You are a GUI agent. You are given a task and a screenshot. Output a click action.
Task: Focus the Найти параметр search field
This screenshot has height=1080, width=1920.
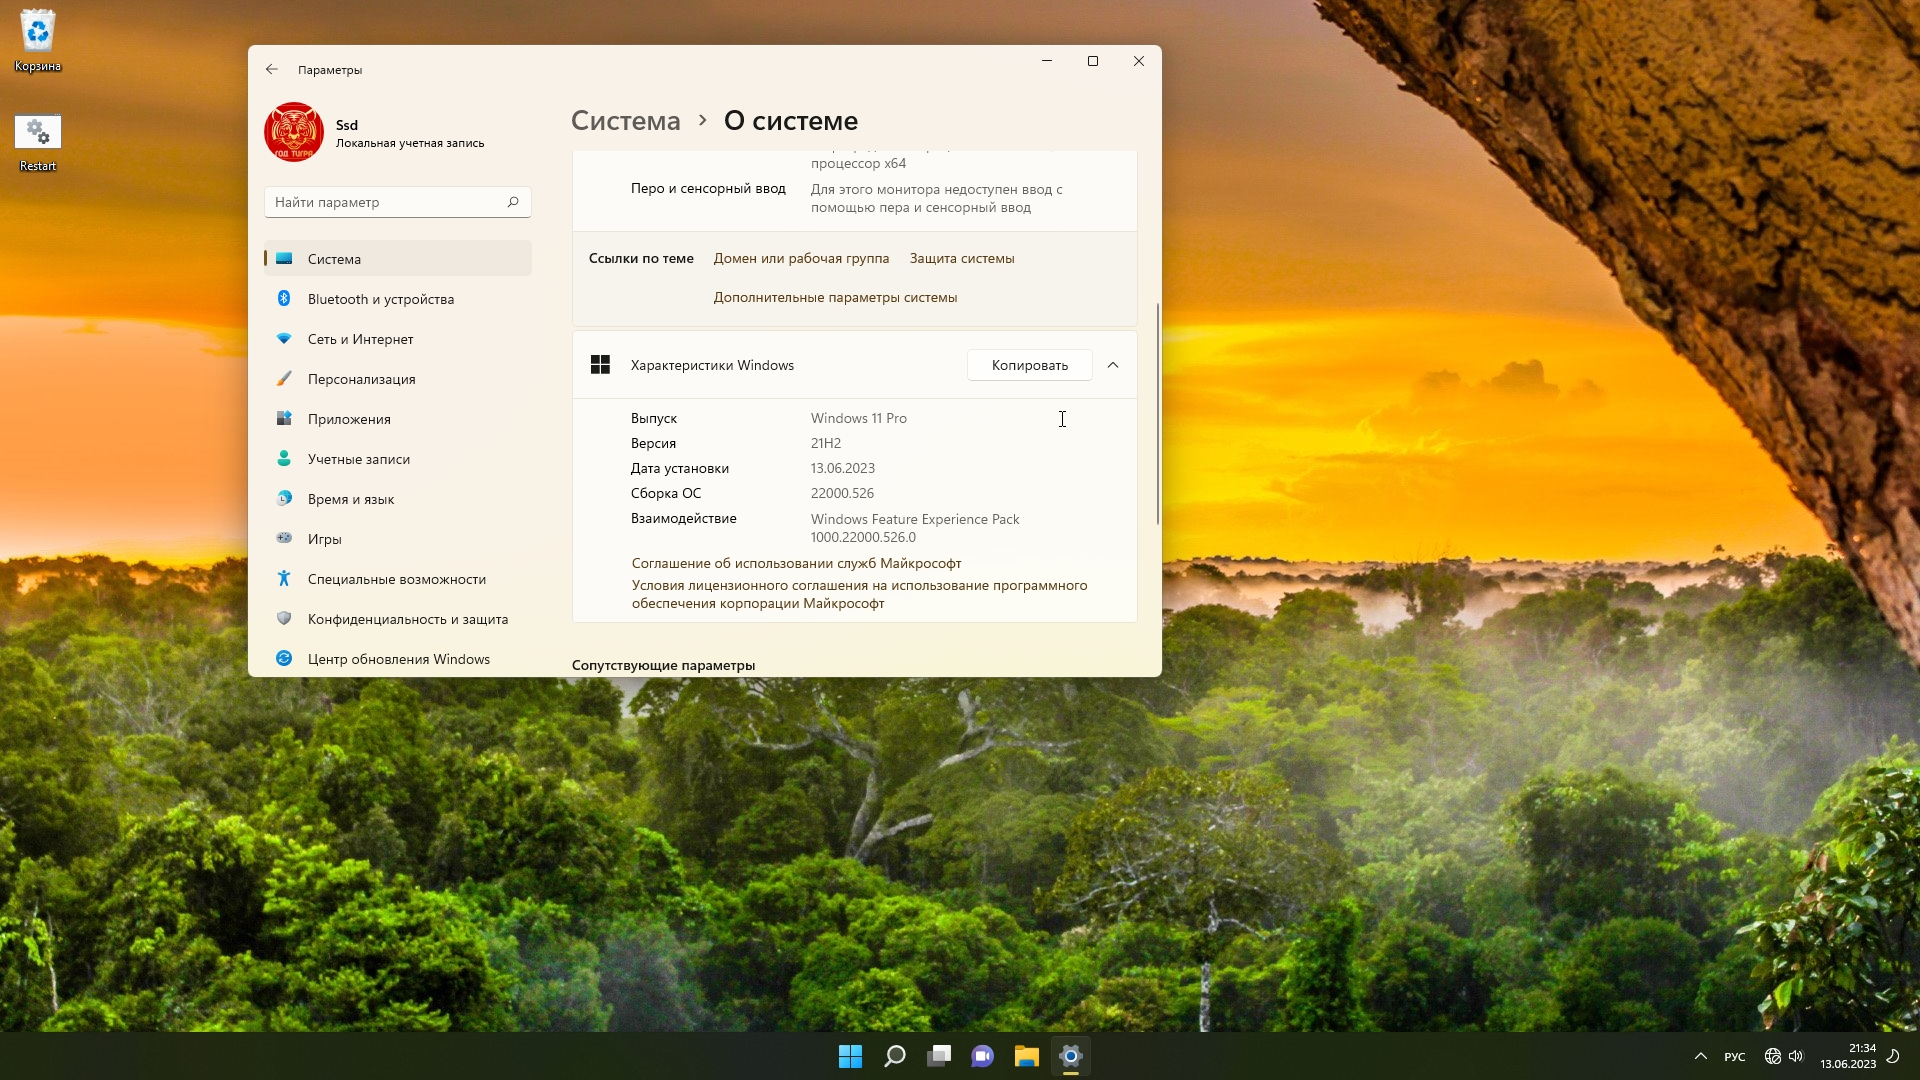[385, 202]
